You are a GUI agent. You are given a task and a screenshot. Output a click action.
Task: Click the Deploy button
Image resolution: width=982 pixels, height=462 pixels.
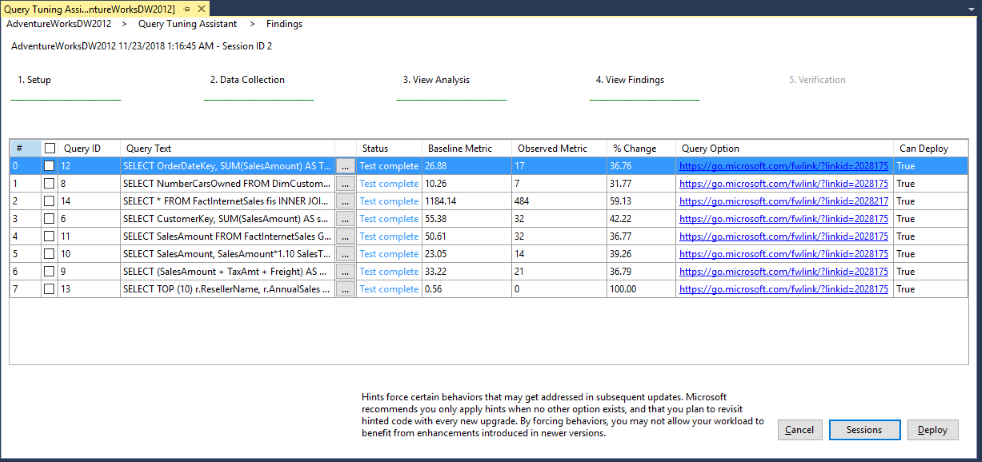(932, 430)
